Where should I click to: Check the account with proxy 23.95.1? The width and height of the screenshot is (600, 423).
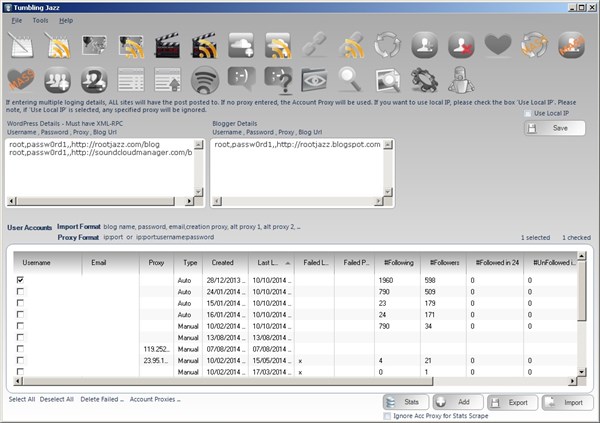(x=20, y=360)
